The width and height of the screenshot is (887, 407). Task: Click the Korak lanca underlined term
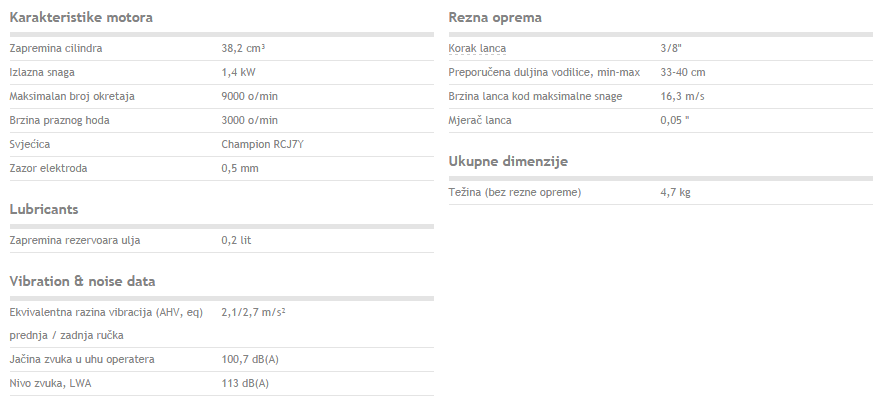point(477,49)
